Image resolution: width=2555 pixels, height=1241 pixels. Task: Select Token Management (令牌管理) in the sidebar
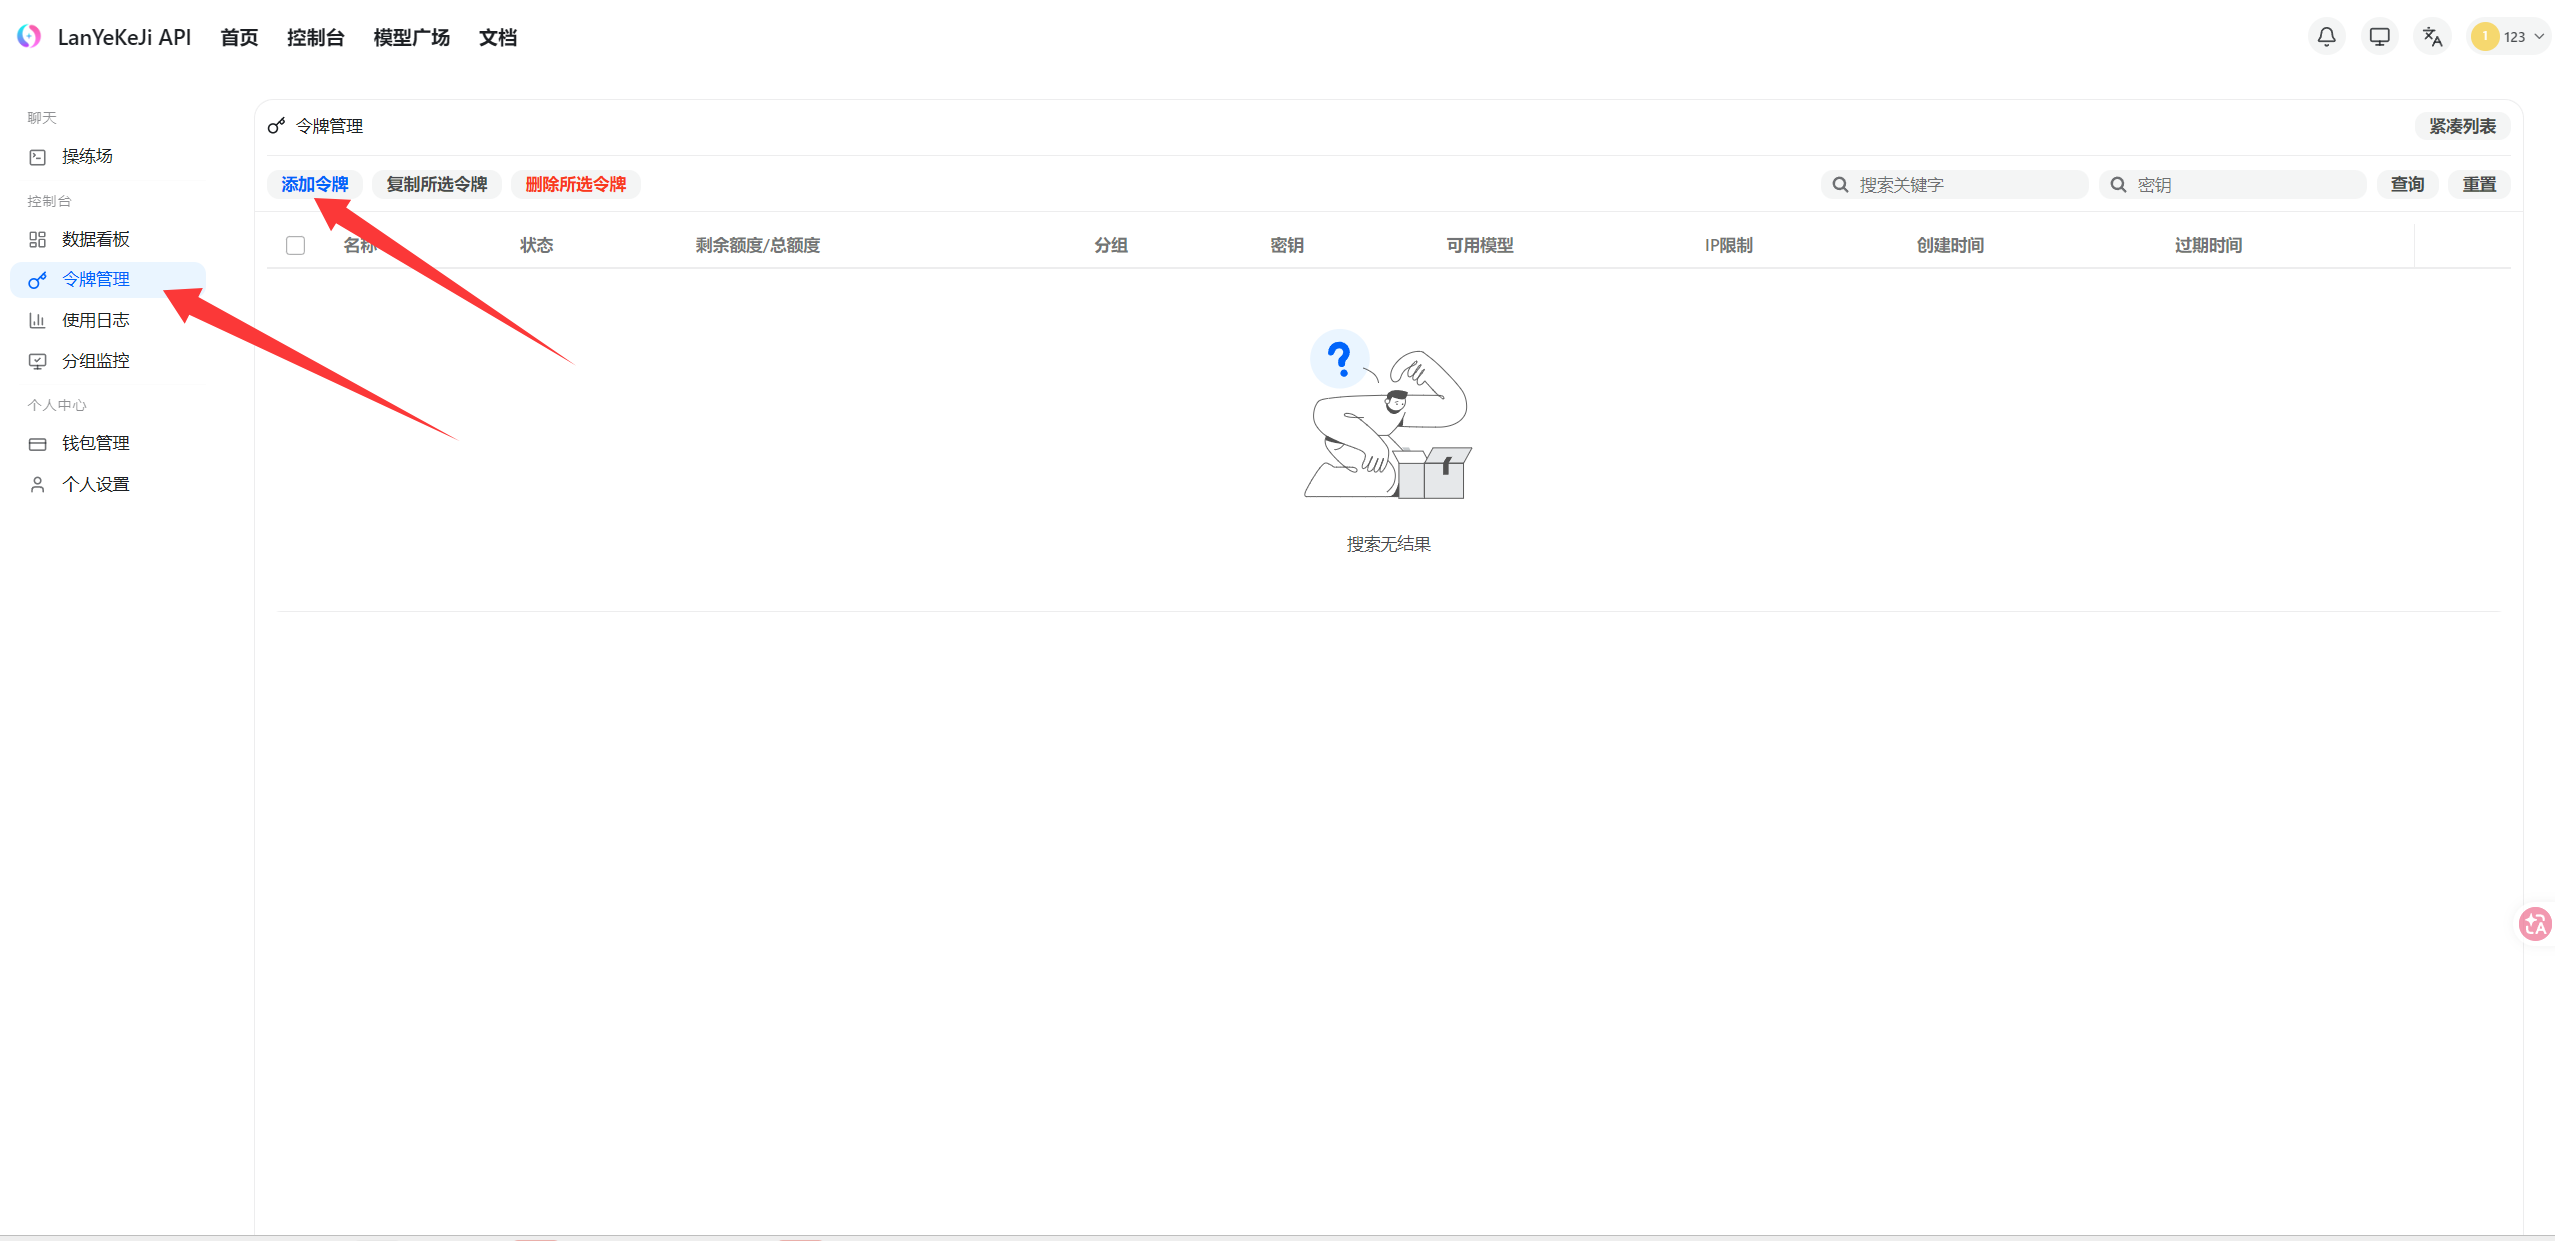point(108,280)
